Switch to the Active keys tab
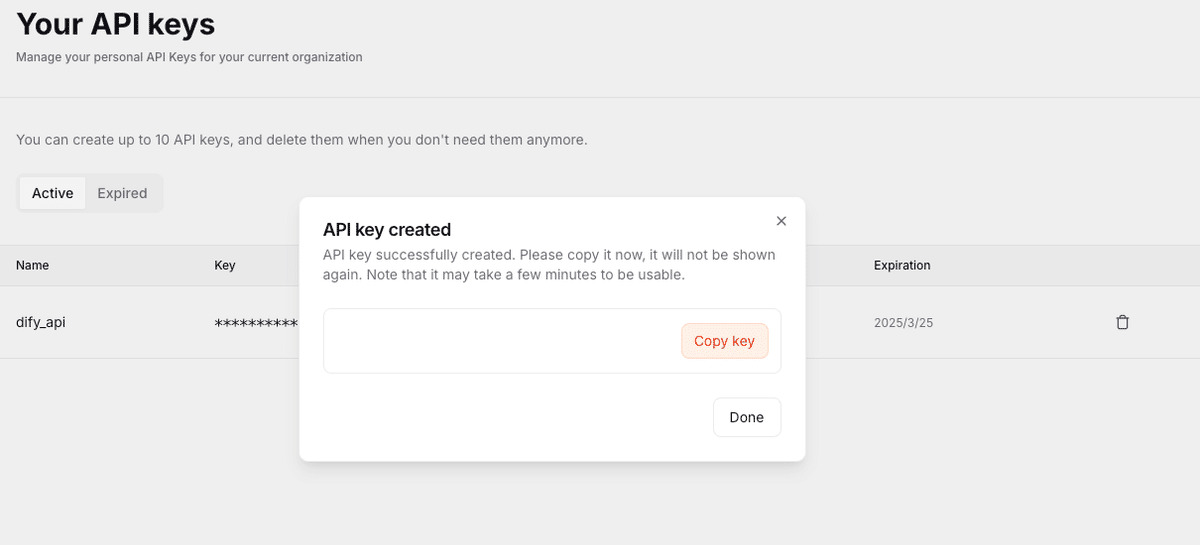 tap(52, 193)
